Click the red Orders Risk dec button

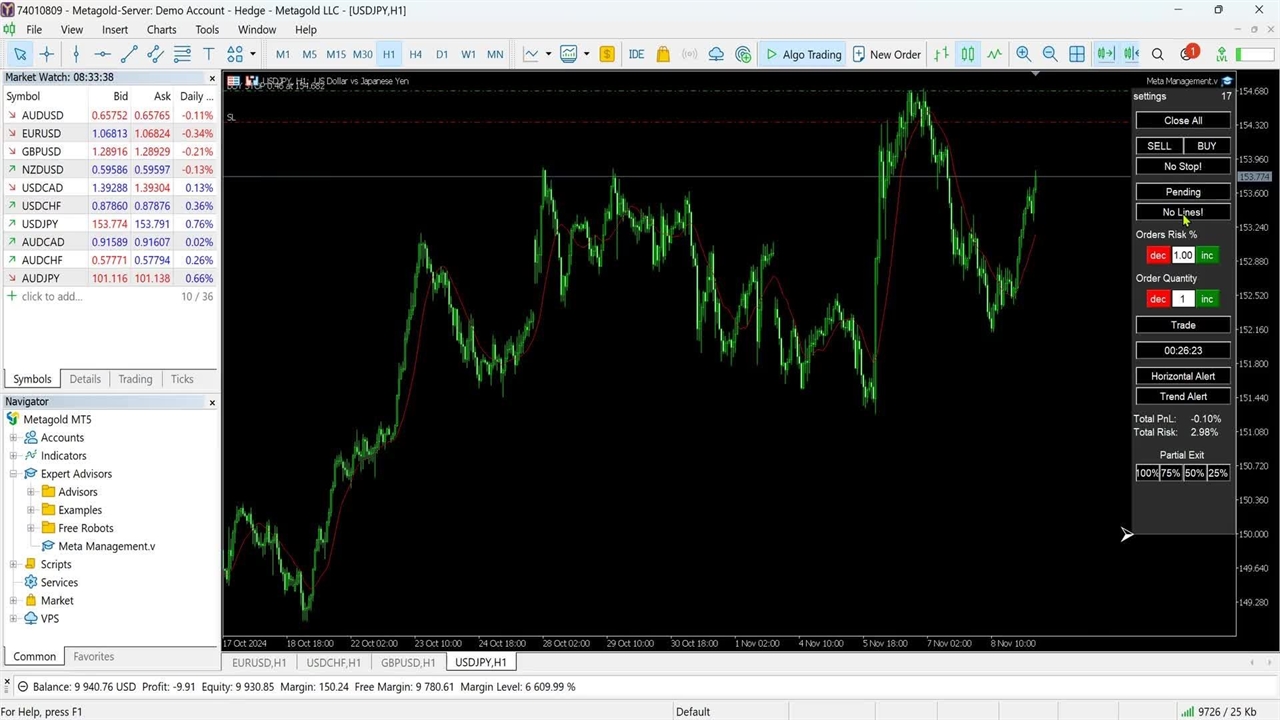coord(1157,255)
